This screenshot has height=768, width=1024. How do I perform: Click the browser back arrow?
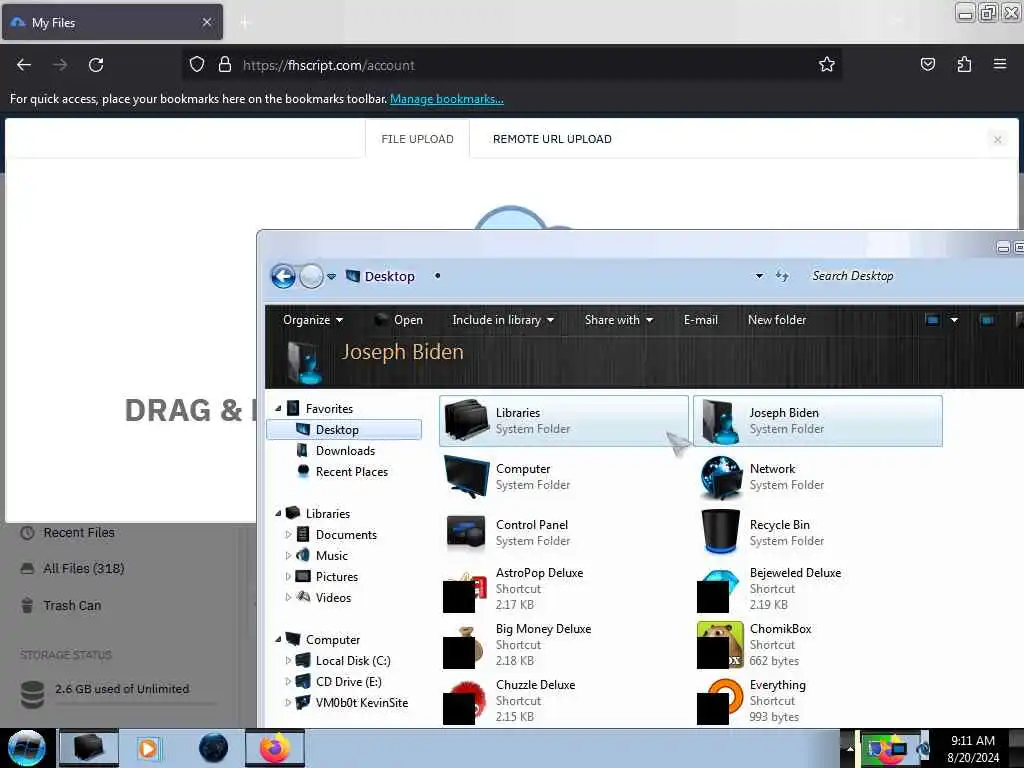(24, 65)
